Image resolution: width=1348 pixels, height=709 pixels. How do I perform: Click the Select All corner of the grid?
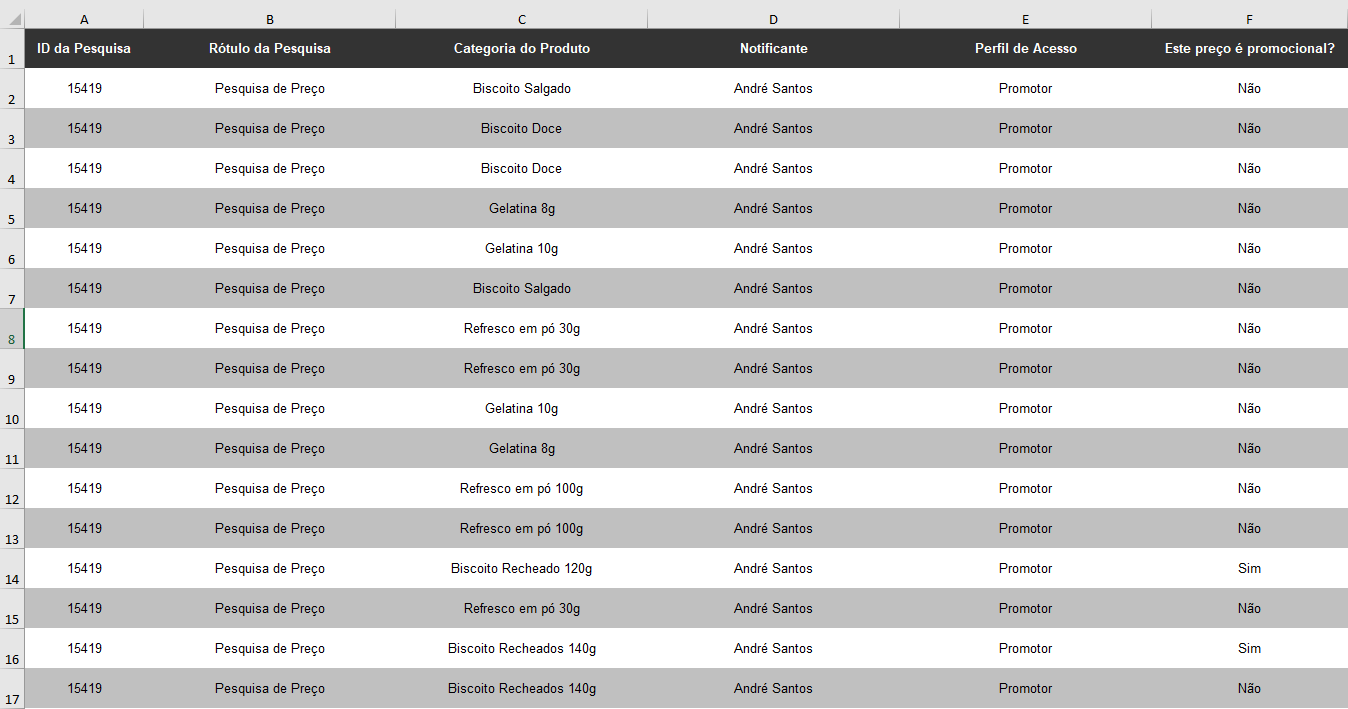point(11,19)
